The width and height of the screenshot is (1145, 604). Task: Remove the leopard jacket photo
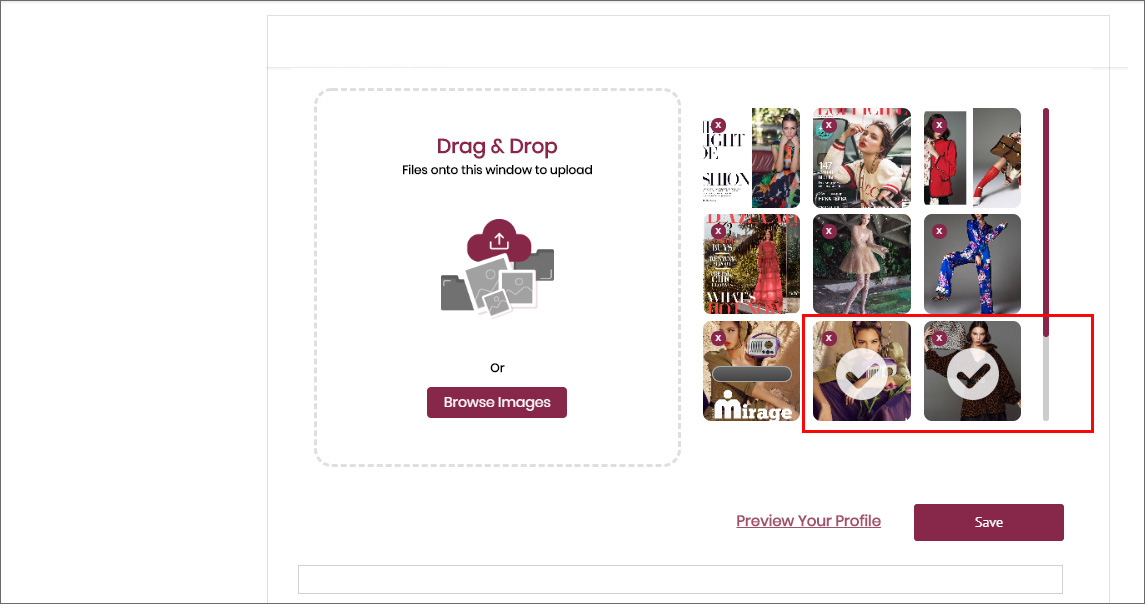(939, 338)
